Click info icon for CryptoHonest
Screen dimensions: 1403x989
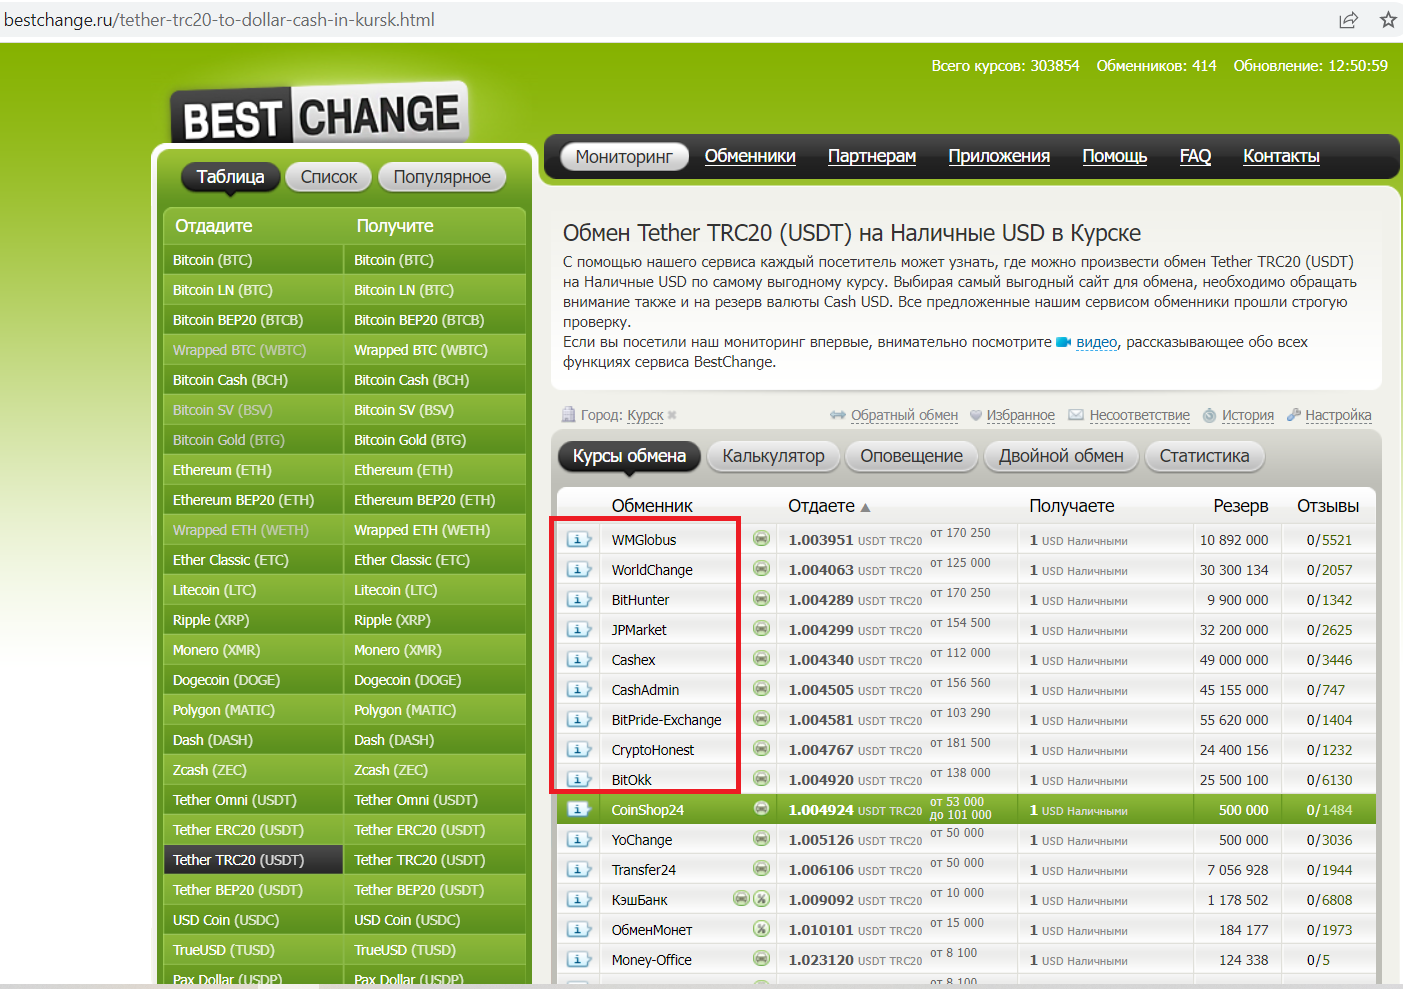[x=579, y=749]
